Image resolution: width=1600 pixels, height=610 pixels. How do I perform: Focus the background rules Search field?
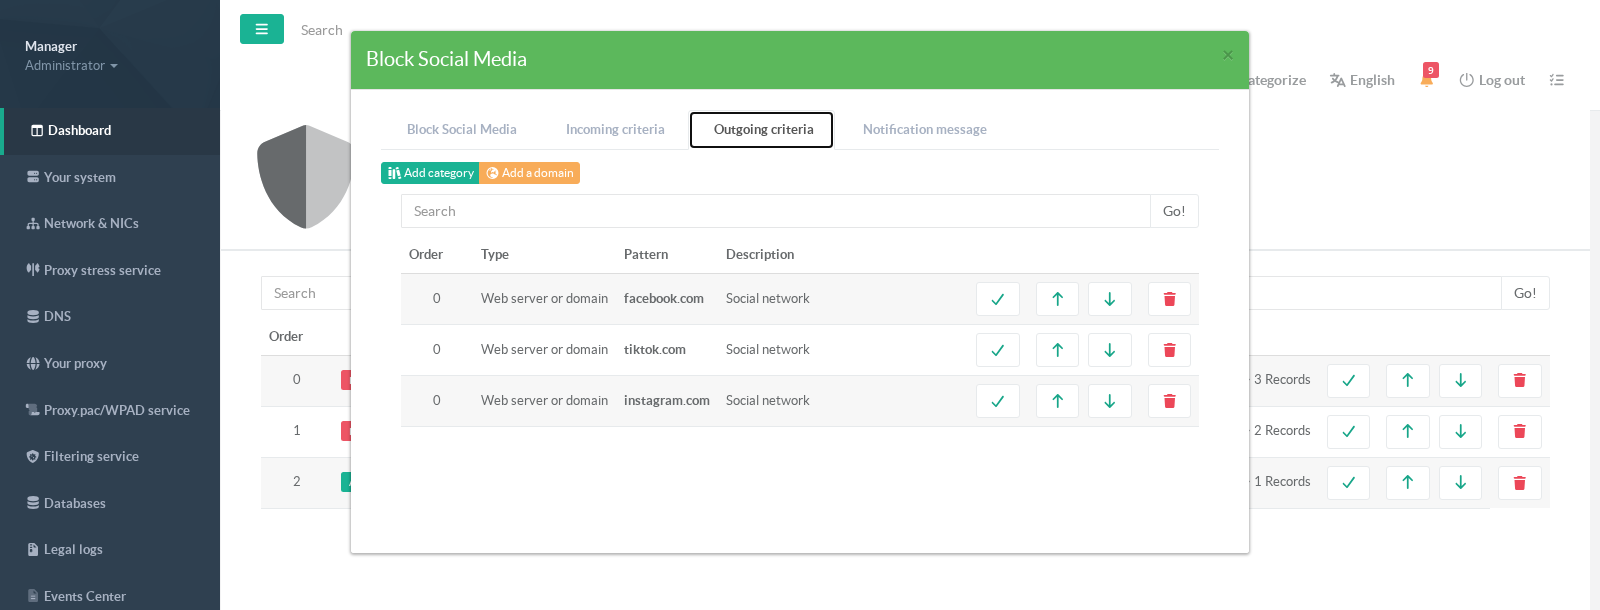tap(306, 293)
